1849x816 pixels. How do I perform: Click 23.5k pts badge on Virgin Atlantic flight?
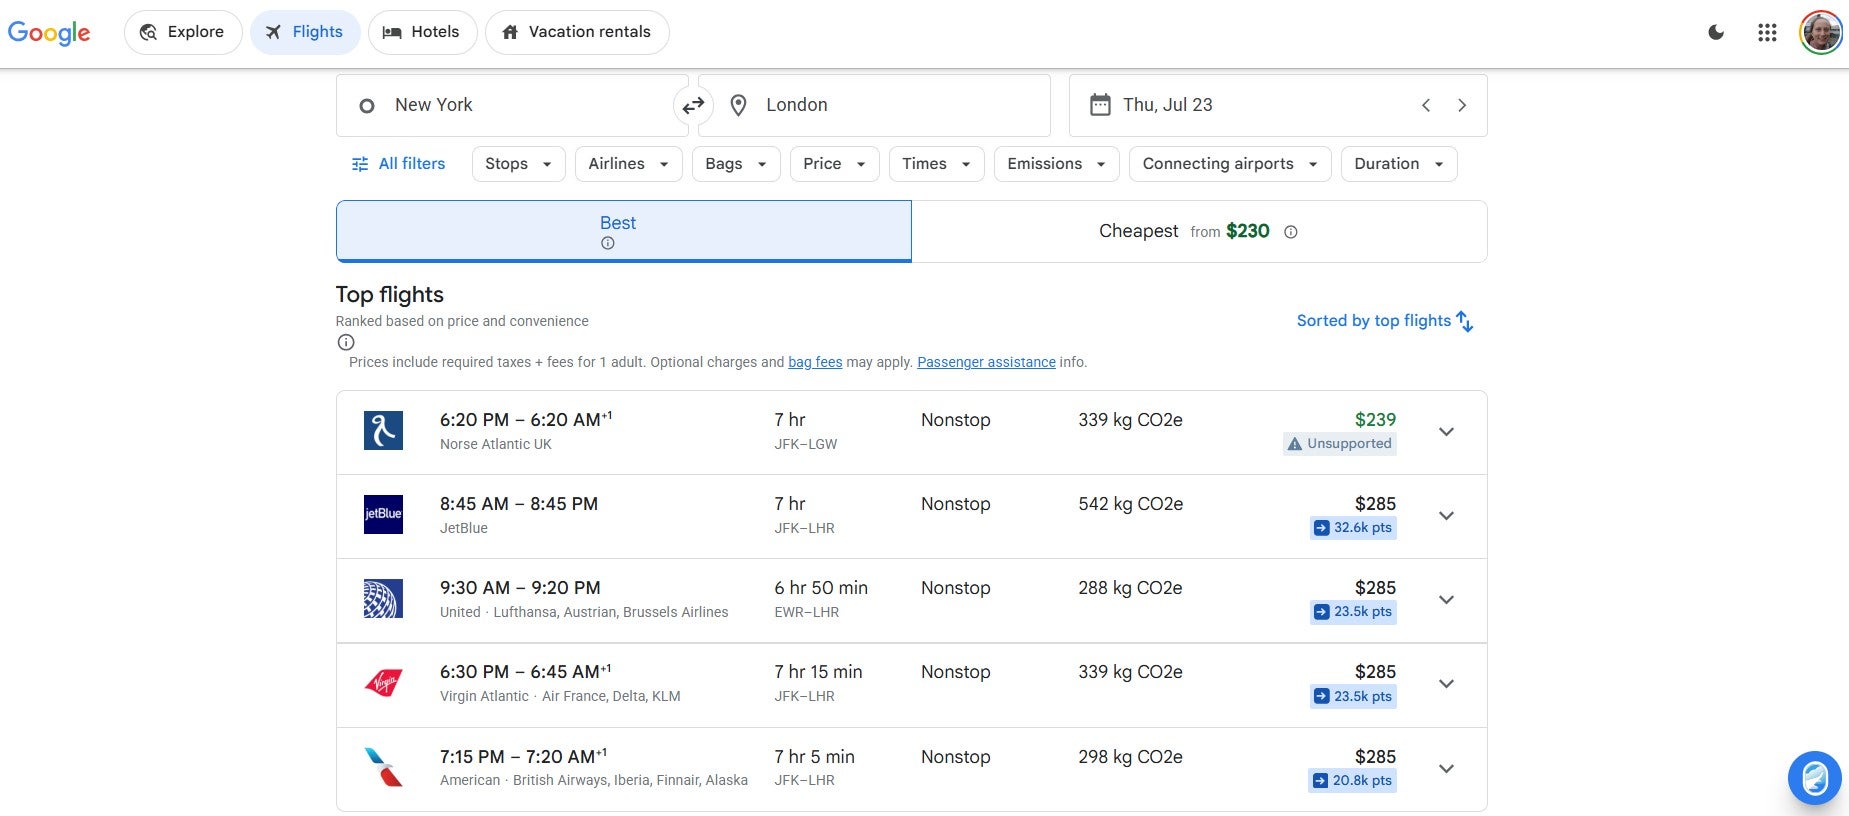[x=1353, y=697]
